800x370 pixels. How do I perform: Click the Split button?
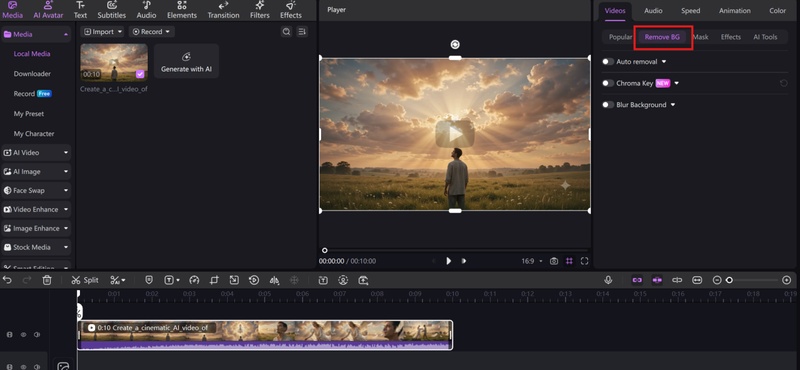tap(85, 280)
